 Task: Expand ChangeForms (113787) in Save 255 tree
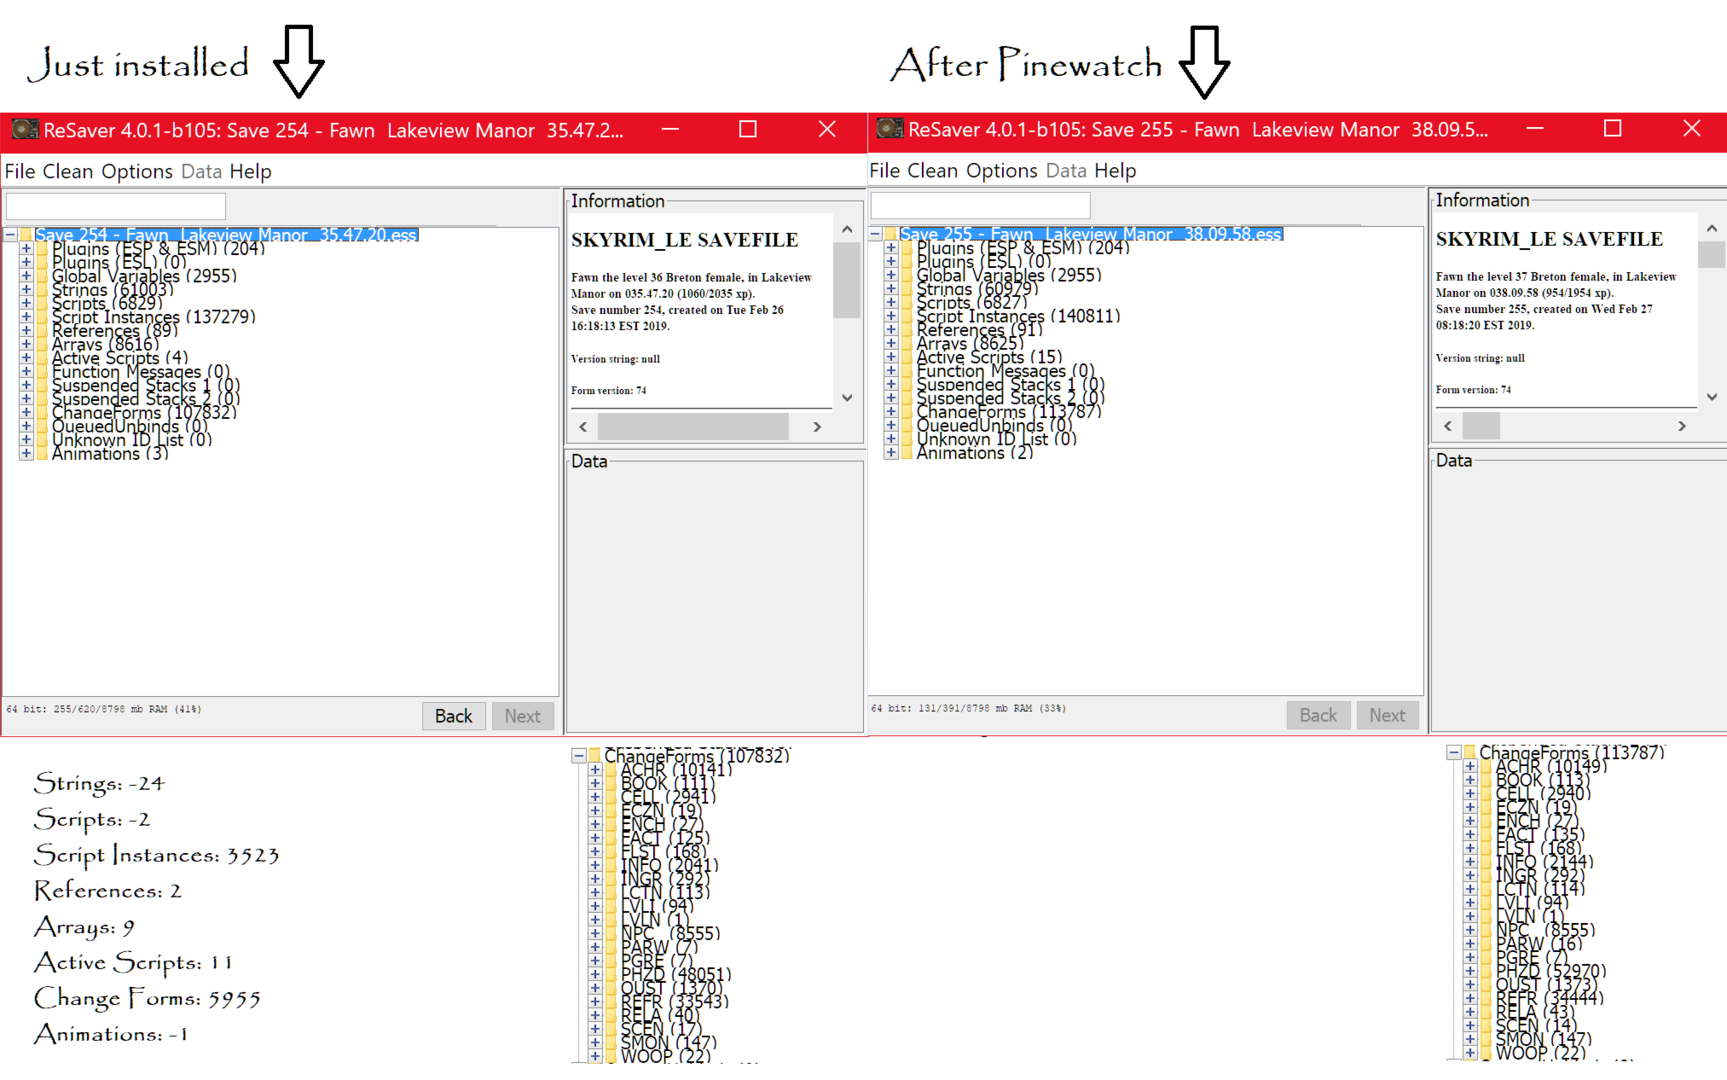point(891,411)
